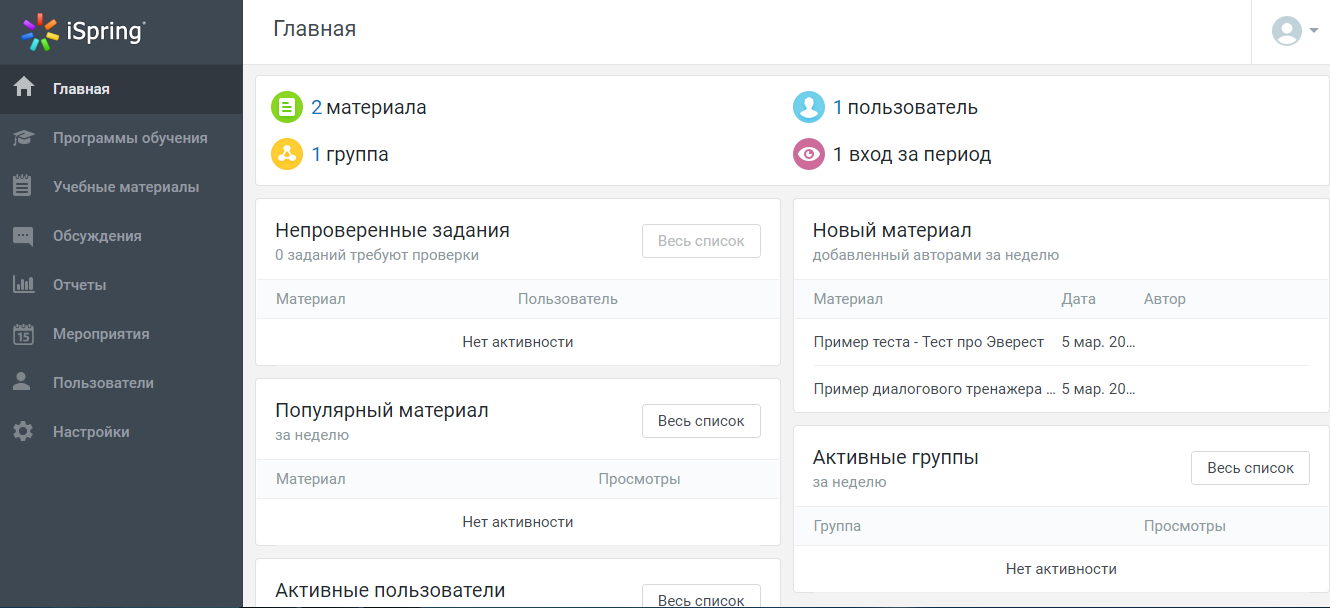Viewport: 1330px width, 608px height.
Task: Click the yellow группа stats icon
Action: (286, 154)
